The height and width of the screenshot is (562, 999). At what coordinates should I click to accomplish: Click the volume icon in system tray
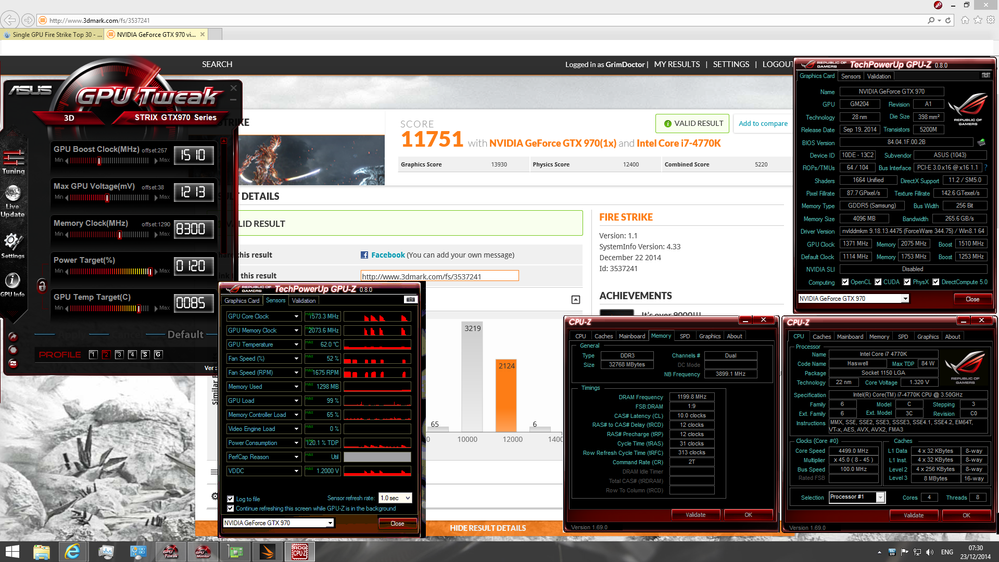(x=930, y=552)
